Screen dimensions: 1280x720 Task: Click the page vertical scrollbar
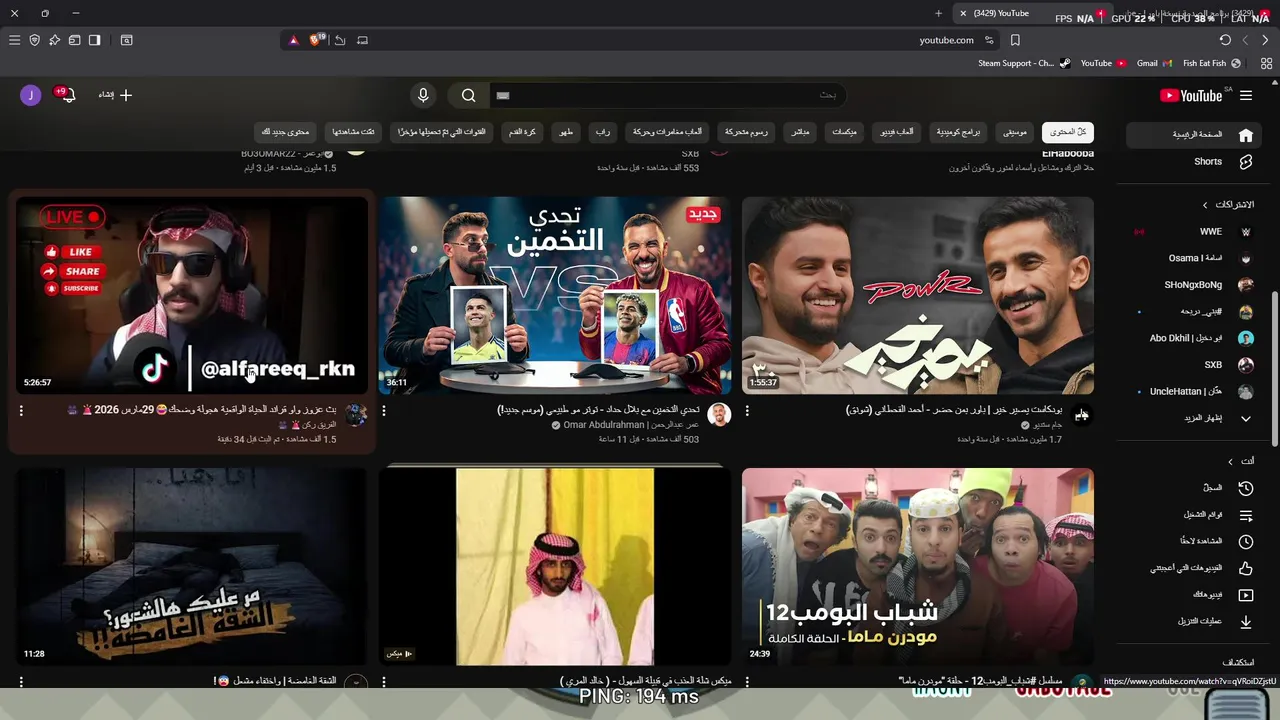(x=1275, y=370)
